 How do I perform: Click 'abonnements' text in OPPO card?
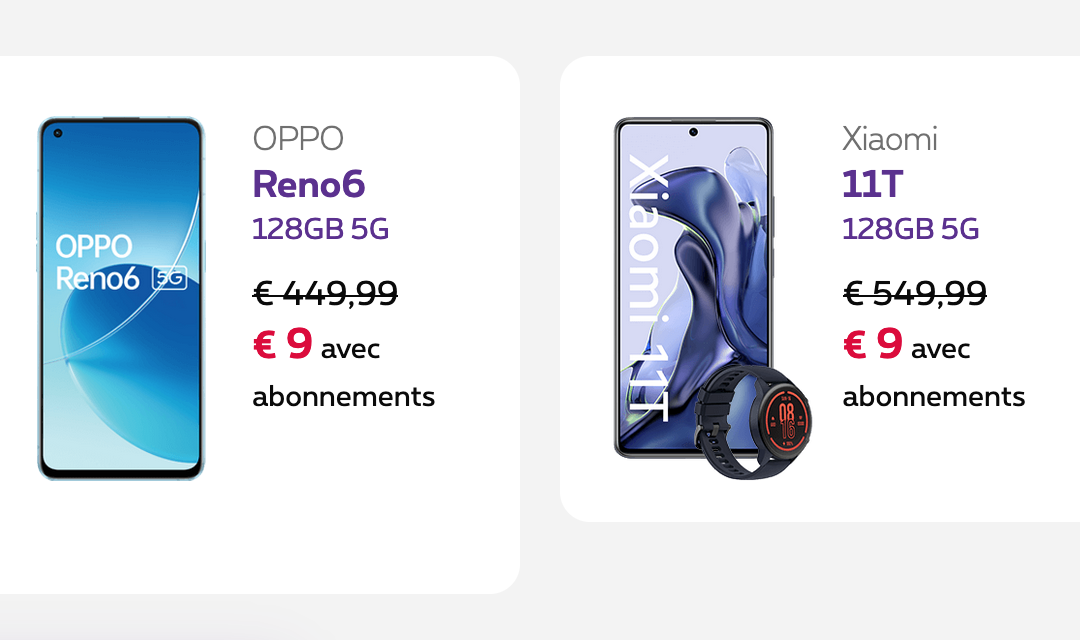[x=344, y=397]
